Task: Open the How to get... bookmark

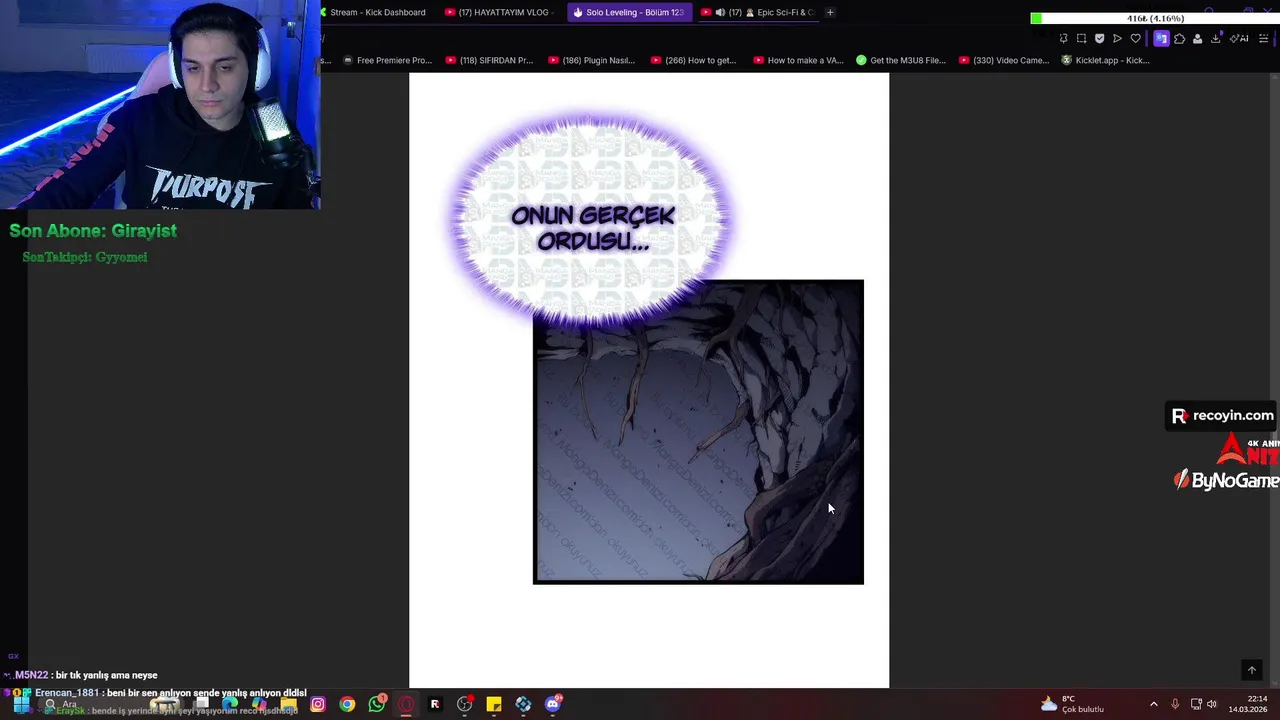Action: pos(693,60)
